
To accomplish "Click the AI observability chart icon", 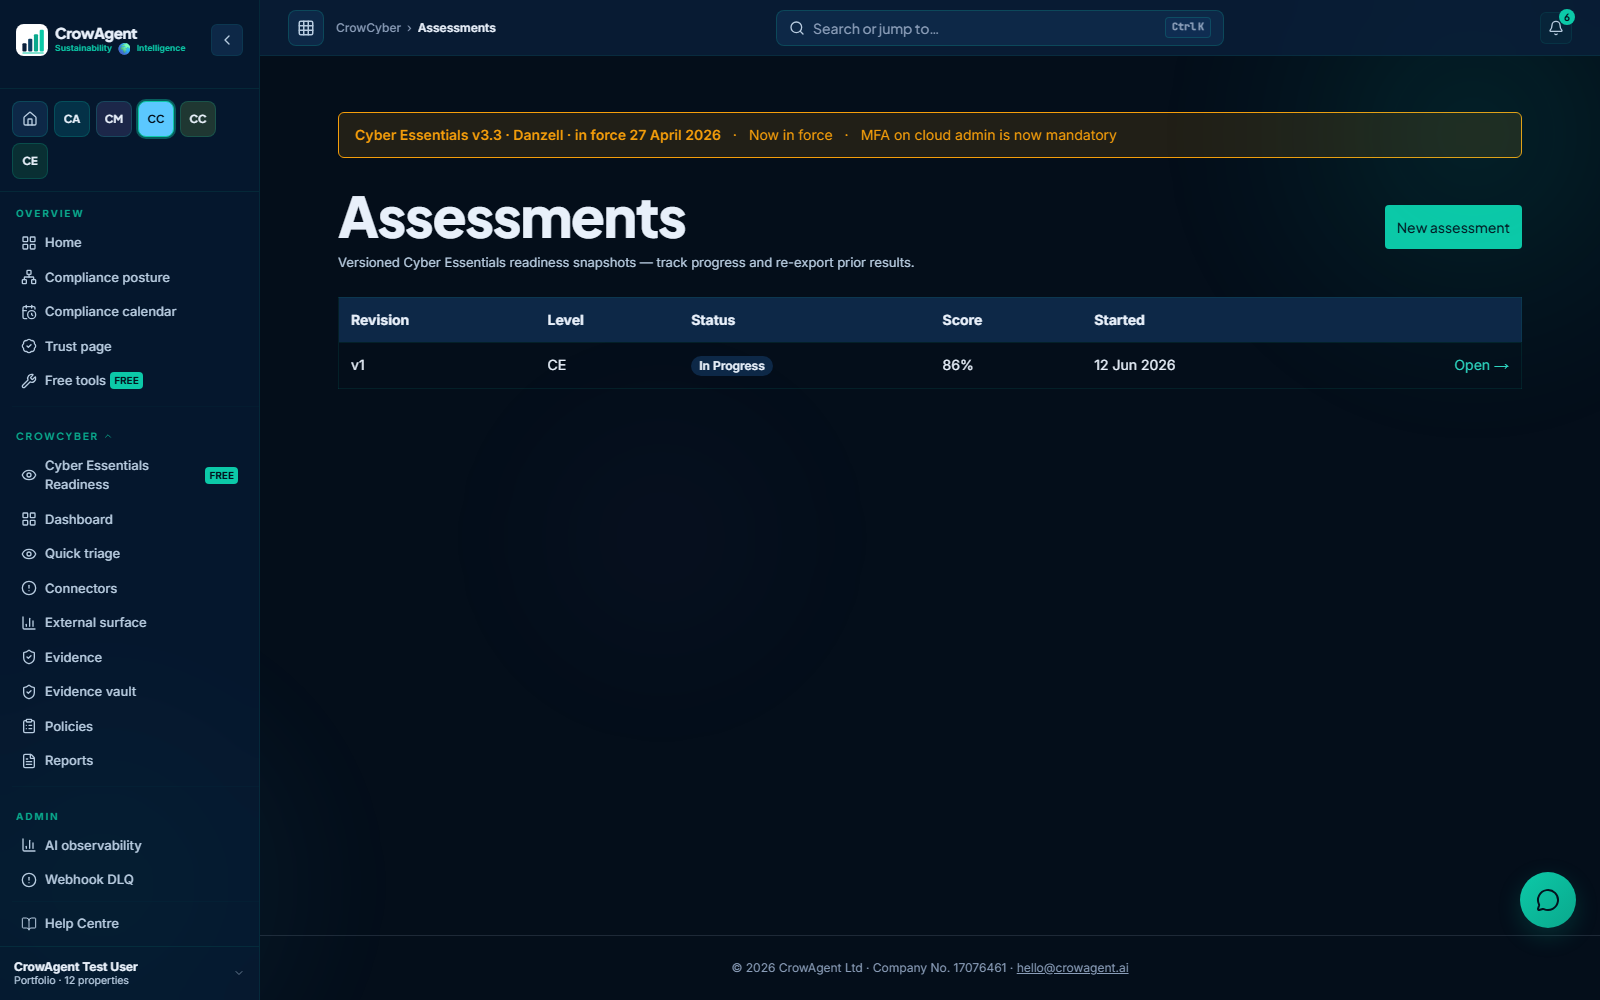I will pos(29,846).
